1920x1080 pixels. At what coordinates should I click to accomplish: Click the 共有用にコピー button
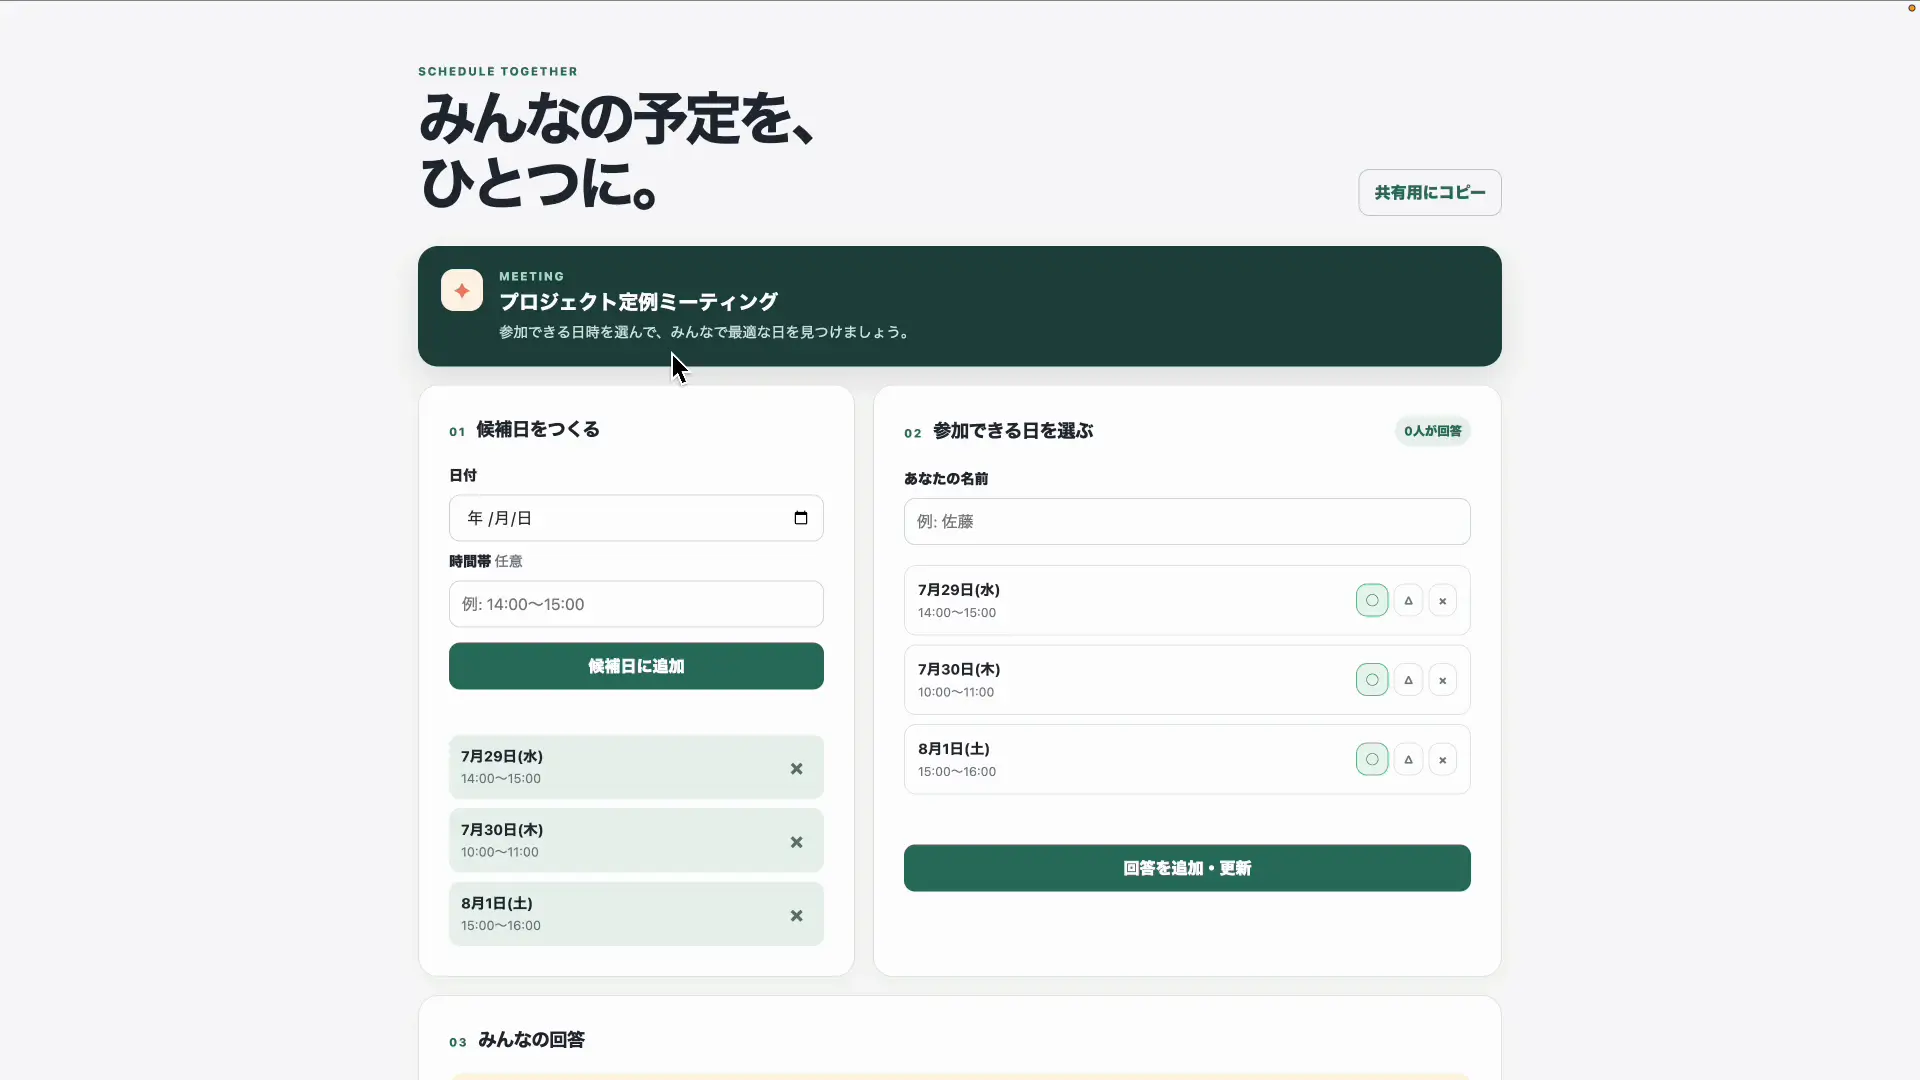coord(1429,192)
